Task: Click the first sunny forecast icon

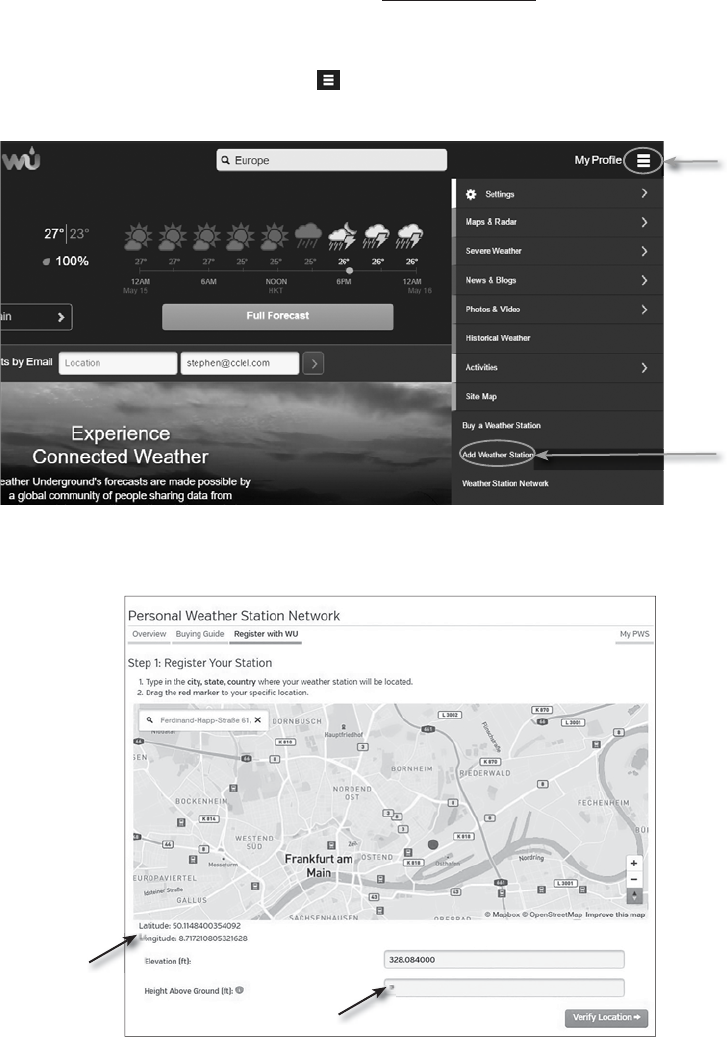Action: coord(138,236)
